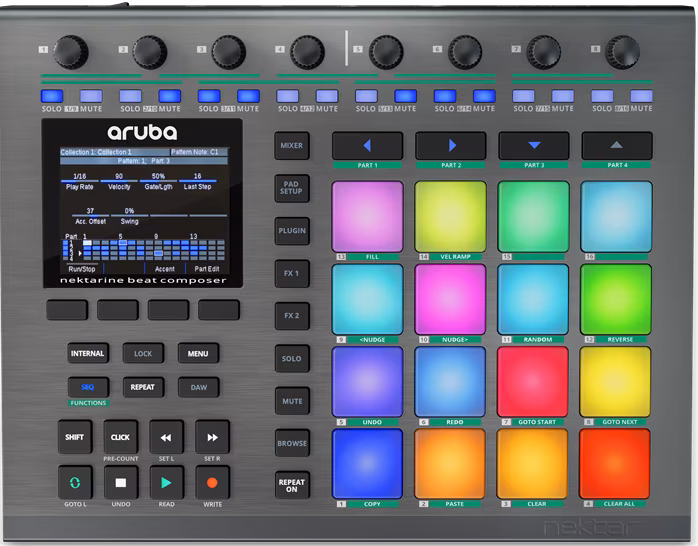Toggle MUTE for channel 5/13
This screenshot has width=698, height=546.
pos(406,96)
